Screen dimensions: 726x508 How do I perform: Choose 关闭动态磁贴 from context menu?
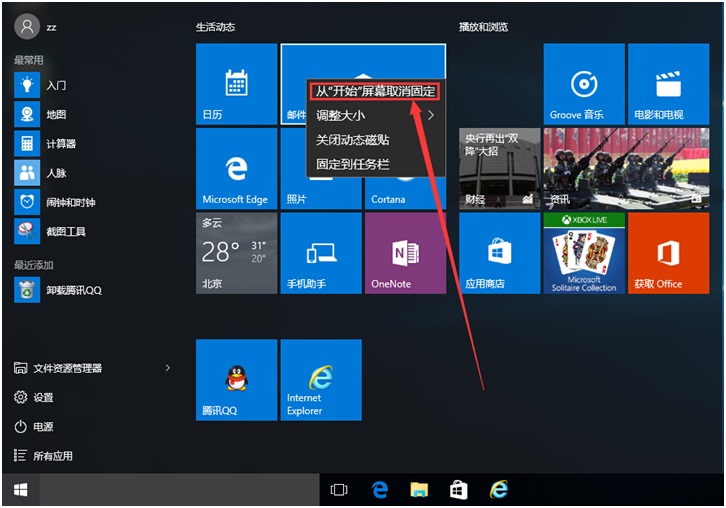pyautogui.click(x=353, y=140)
